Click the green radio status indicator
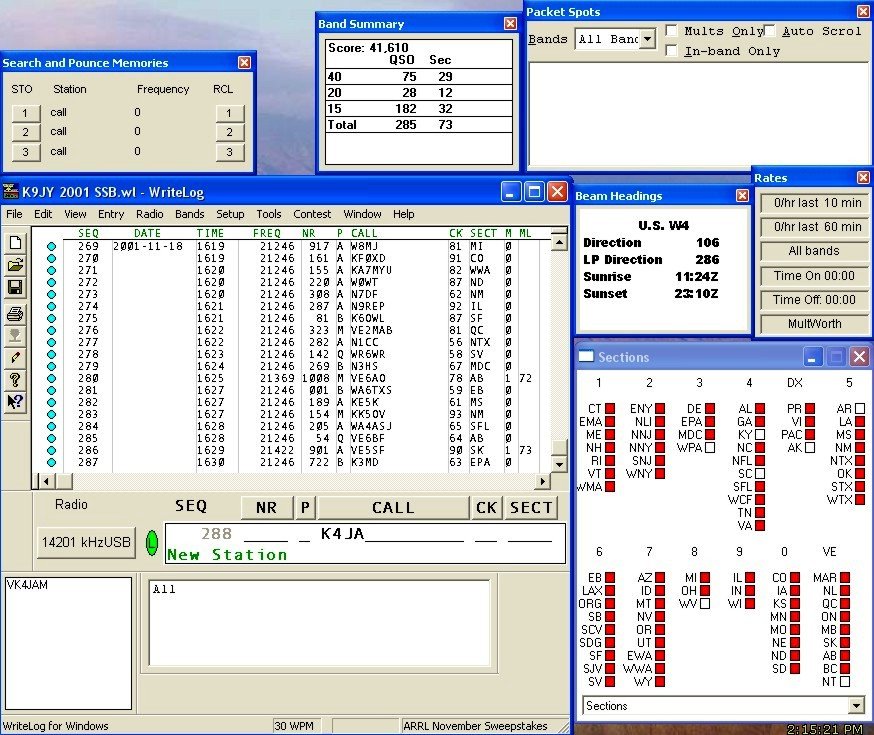The image size is (874, 735). (x=152, y=542)
